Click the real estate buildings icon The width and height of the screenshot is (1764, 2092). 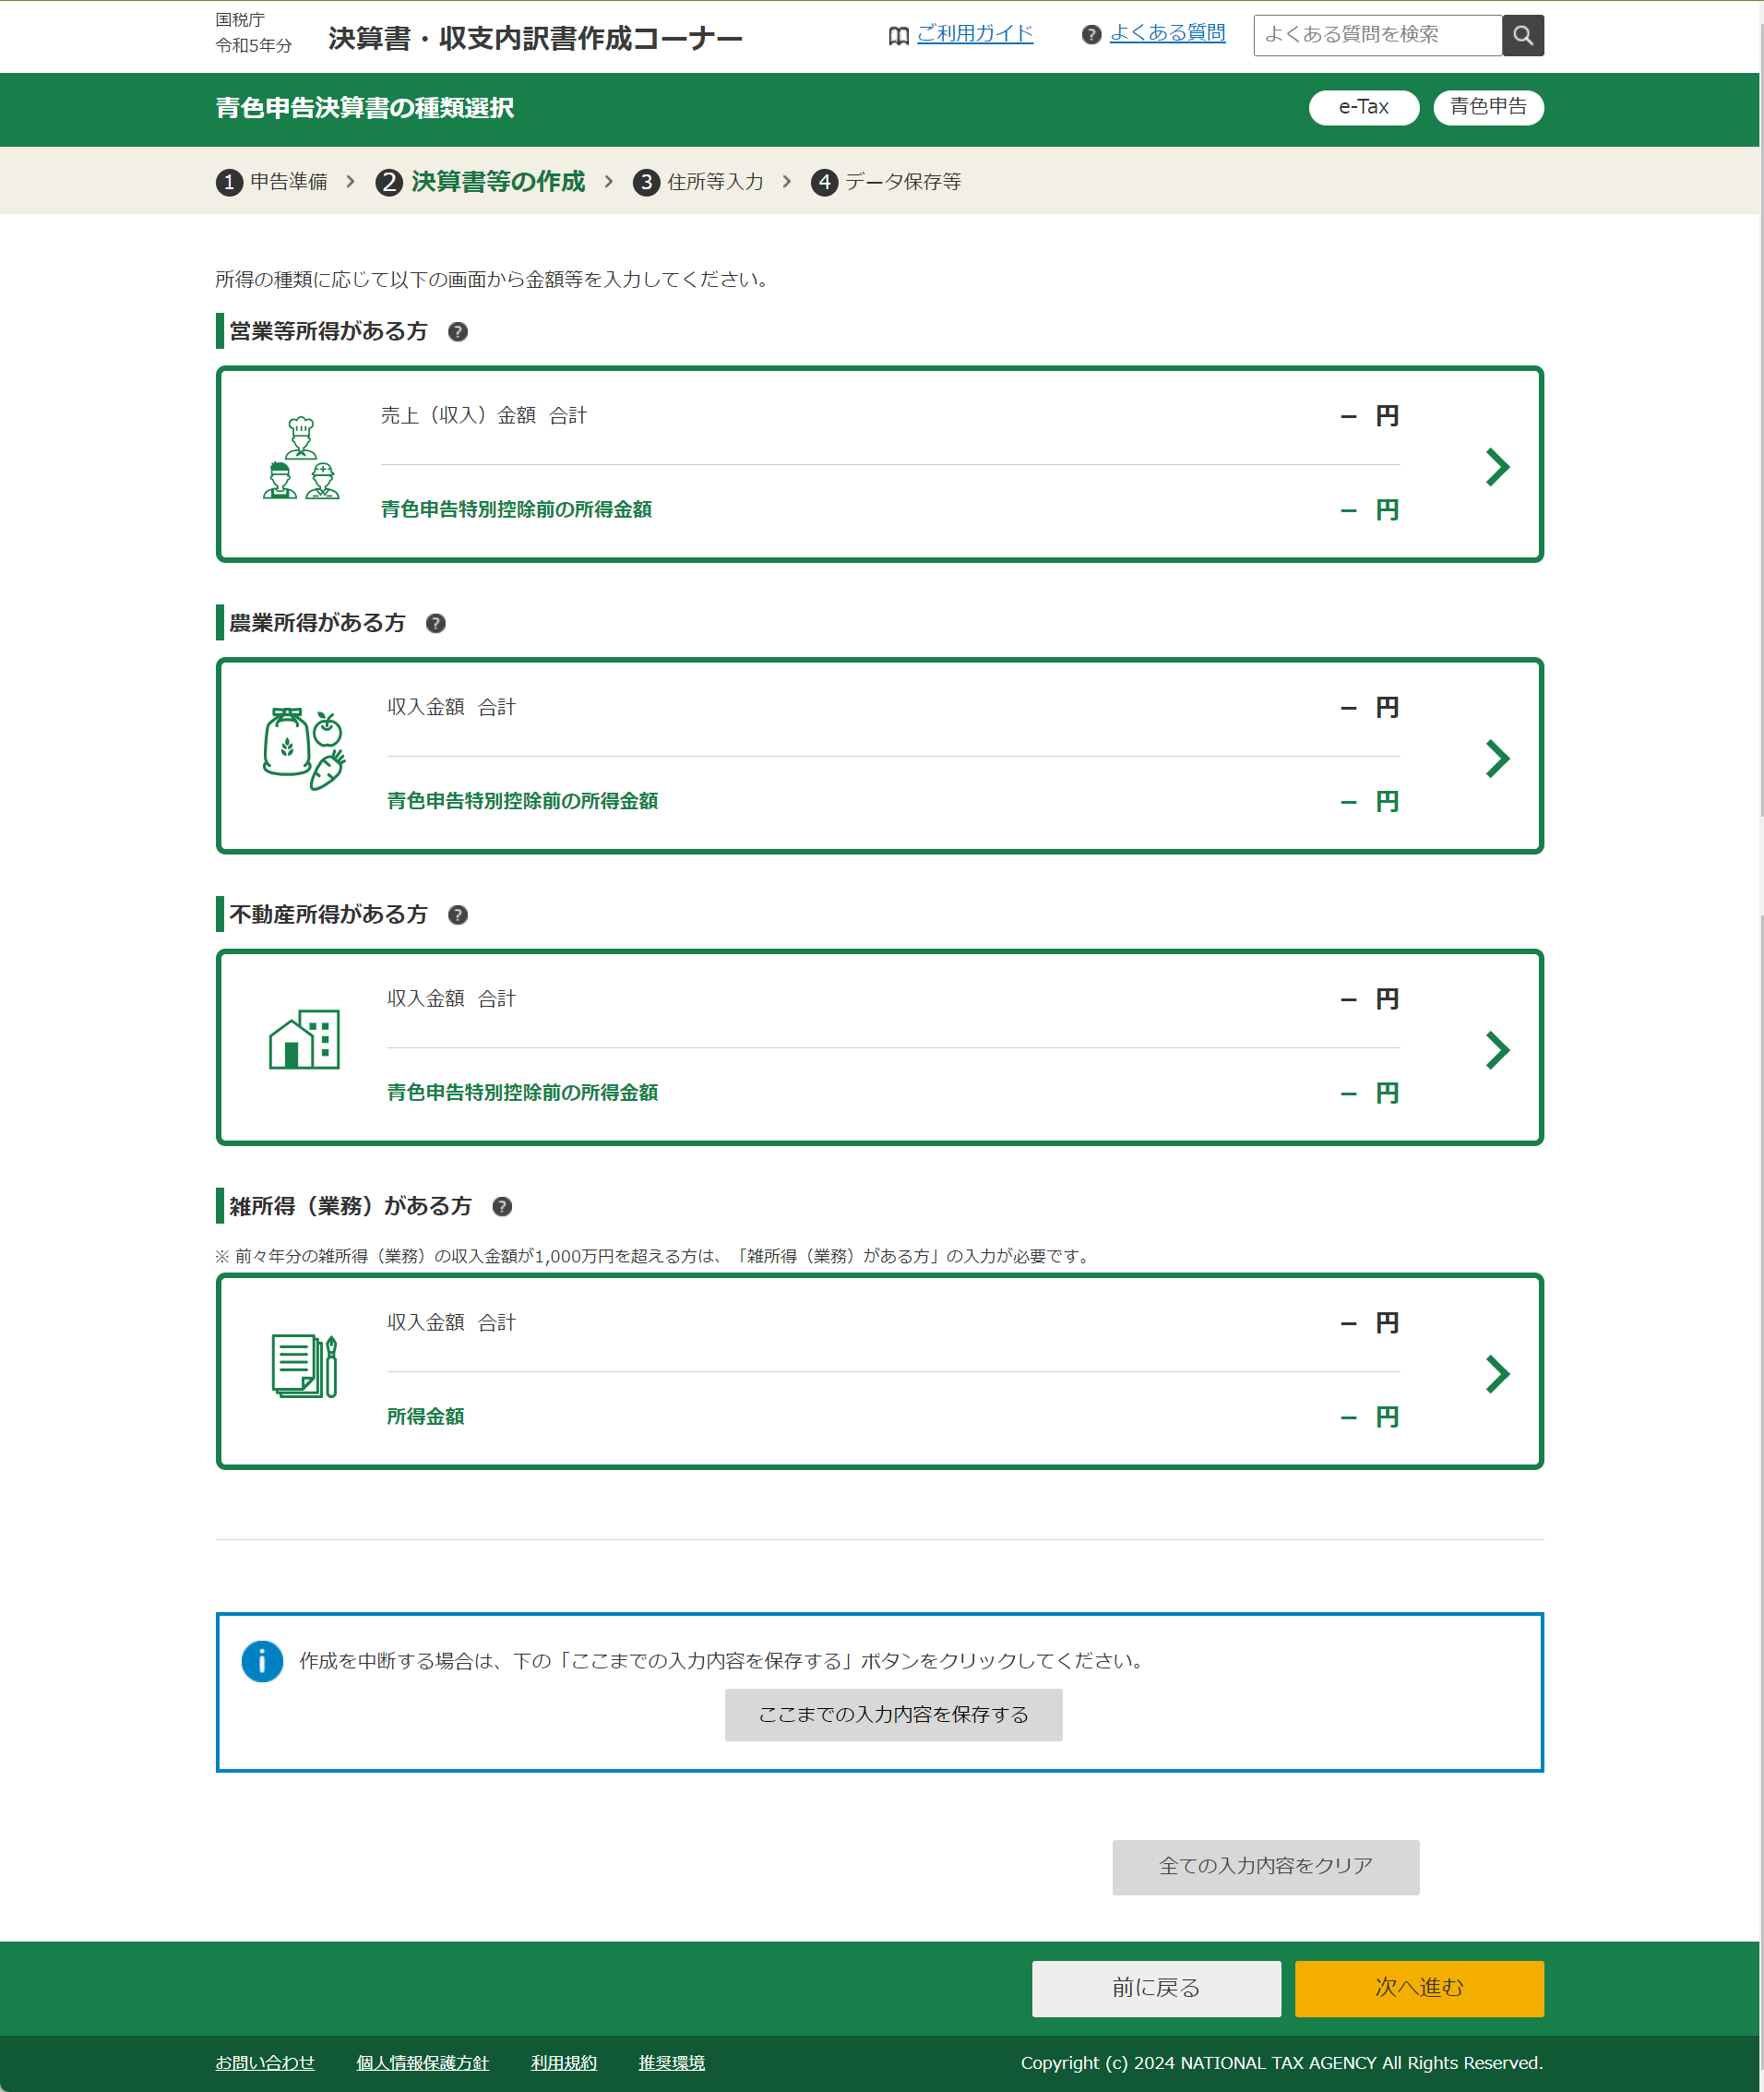(x=304, y=1041)
